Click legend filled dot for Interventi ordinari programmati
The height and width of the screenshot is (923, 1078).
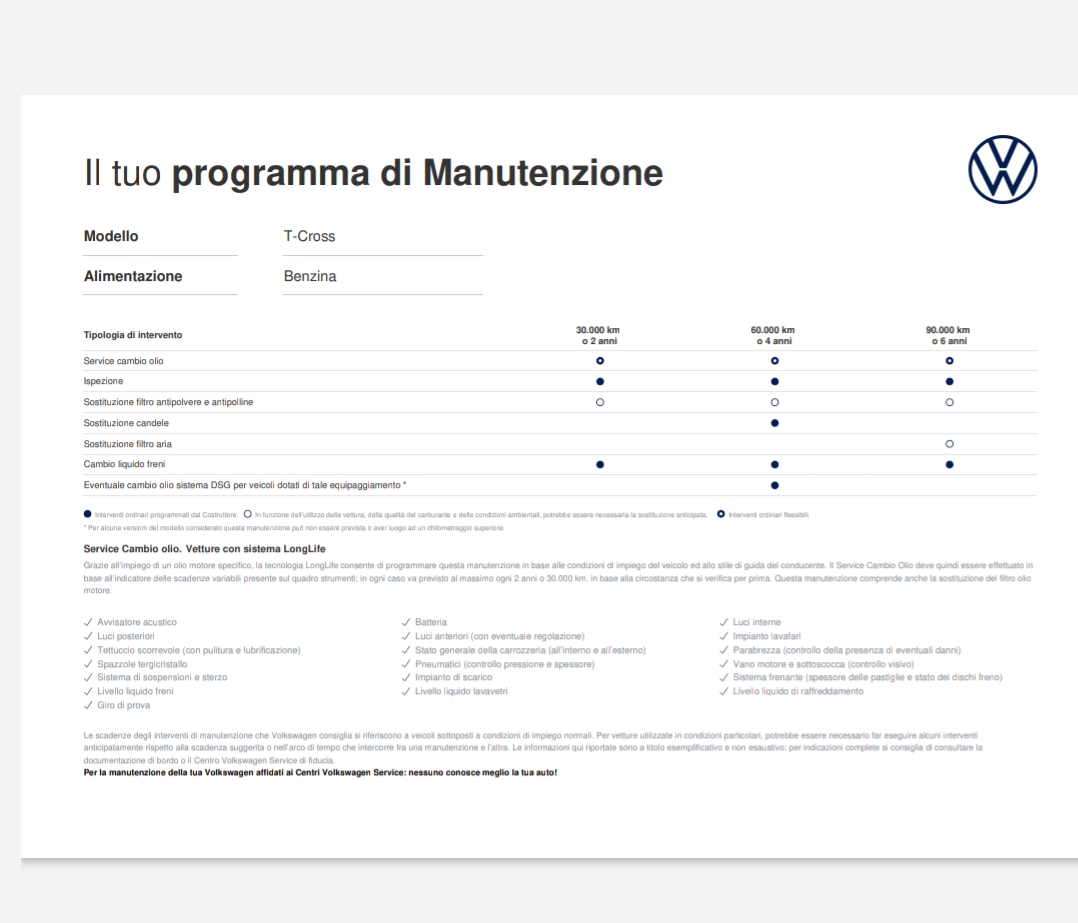[x=87, y=514]
